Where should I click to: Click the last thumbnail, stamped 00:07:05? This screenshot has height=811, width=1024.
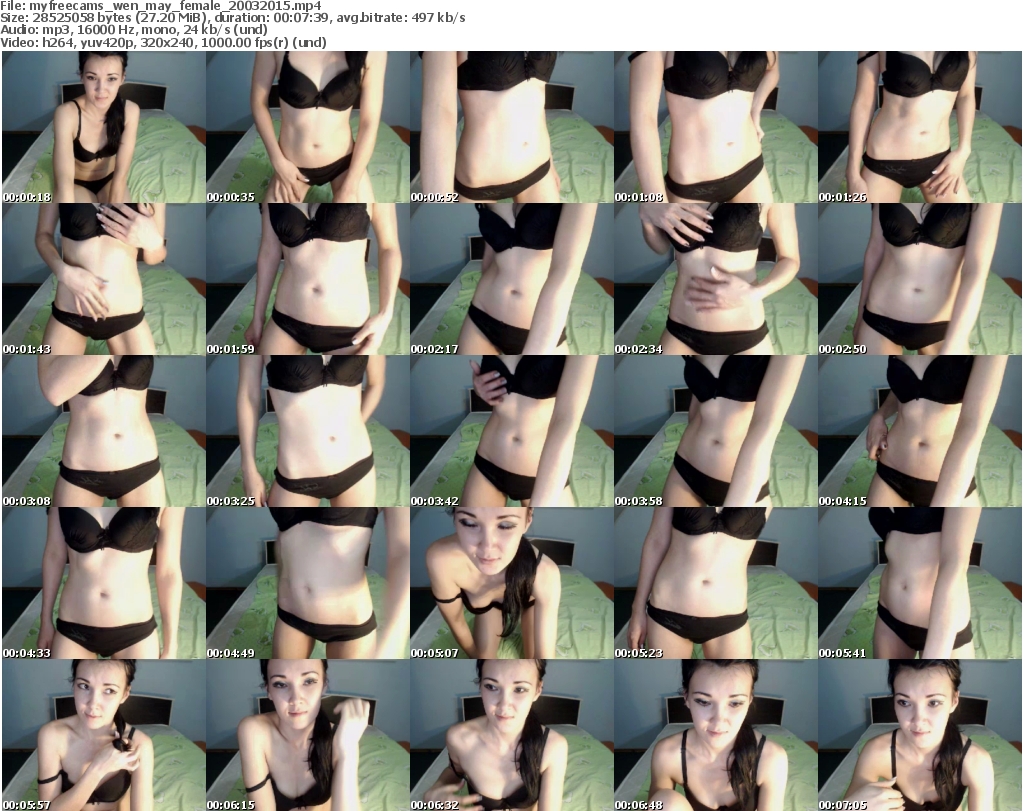pos(920,735)
